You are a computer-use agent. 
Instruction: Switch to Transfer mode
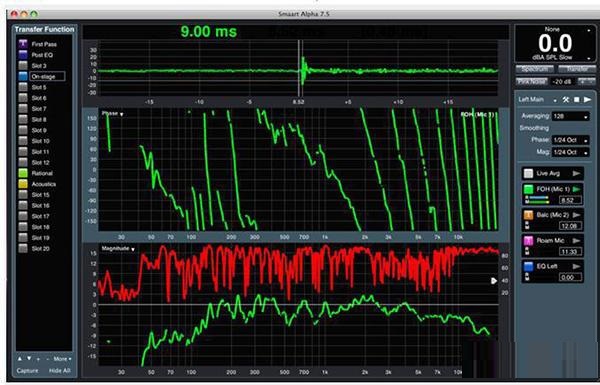[577, 69]
